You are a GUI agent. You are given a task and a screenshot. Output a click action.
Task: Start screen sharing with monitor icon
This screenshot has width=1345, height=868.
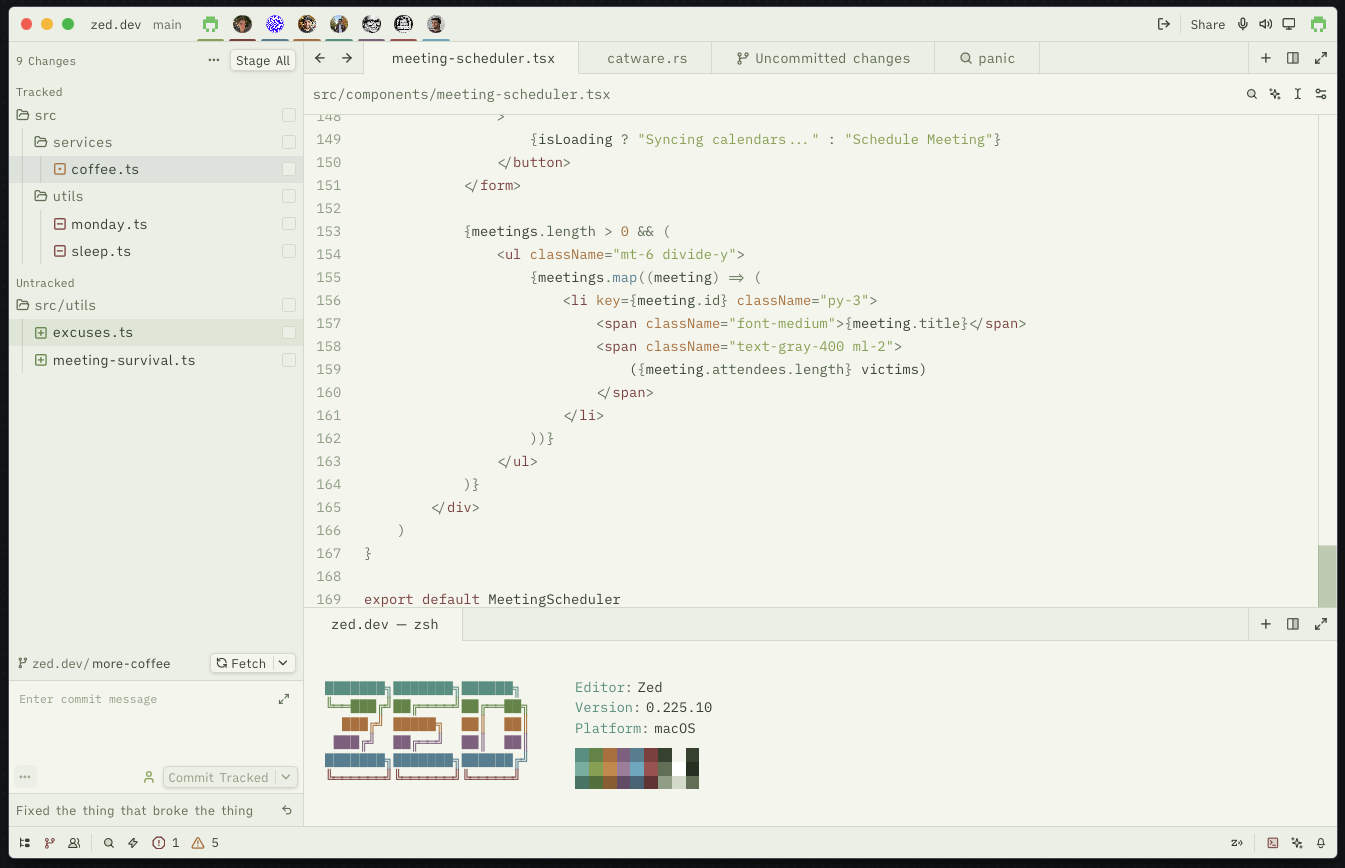coord(1289,24)
